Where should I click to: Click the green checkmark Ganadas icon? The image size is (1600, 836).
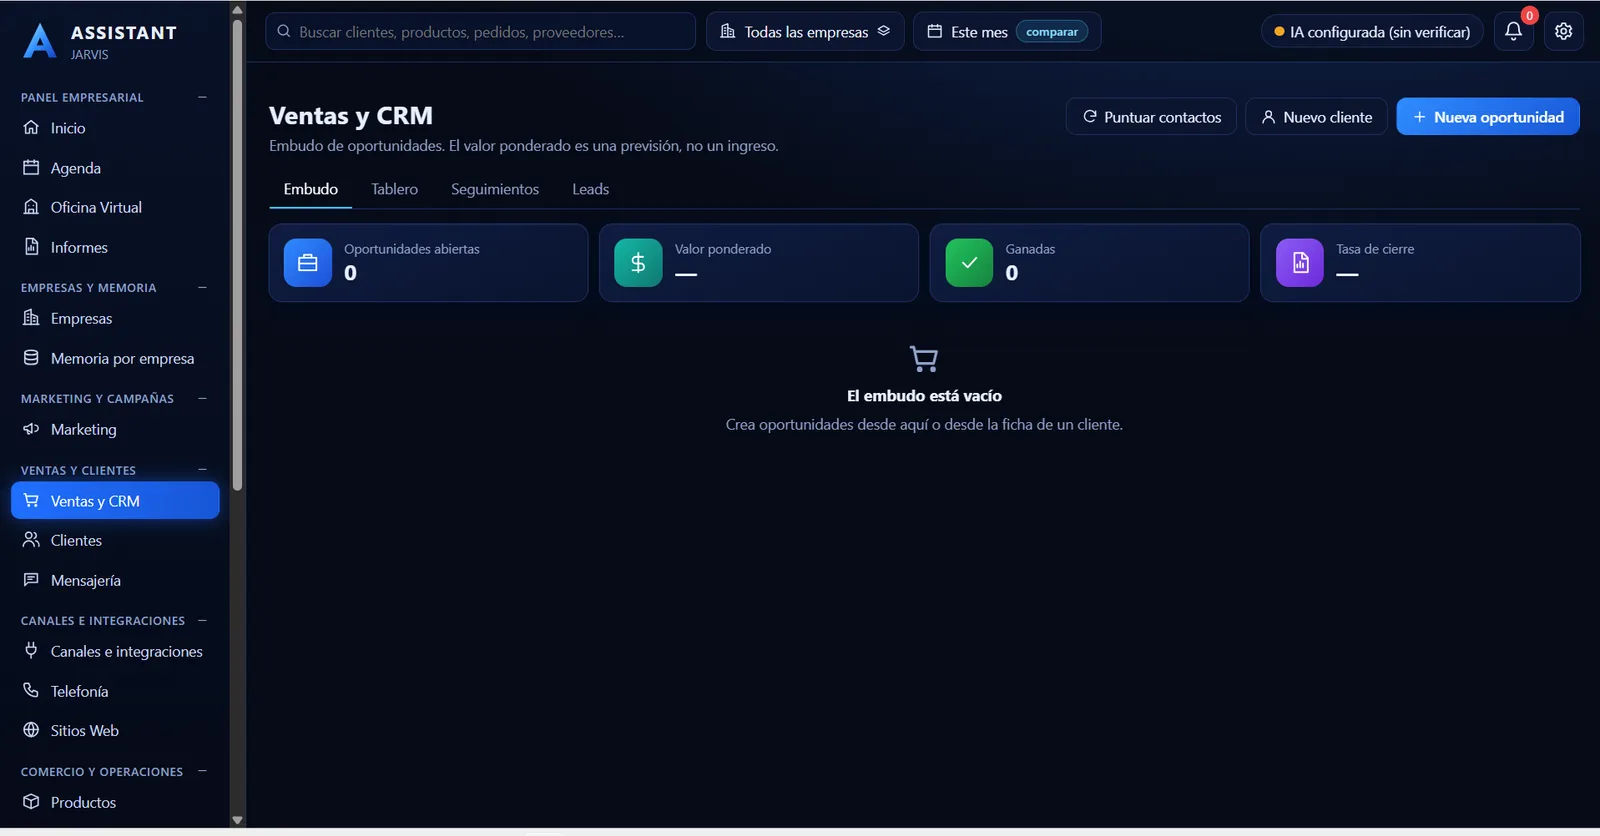969,263
